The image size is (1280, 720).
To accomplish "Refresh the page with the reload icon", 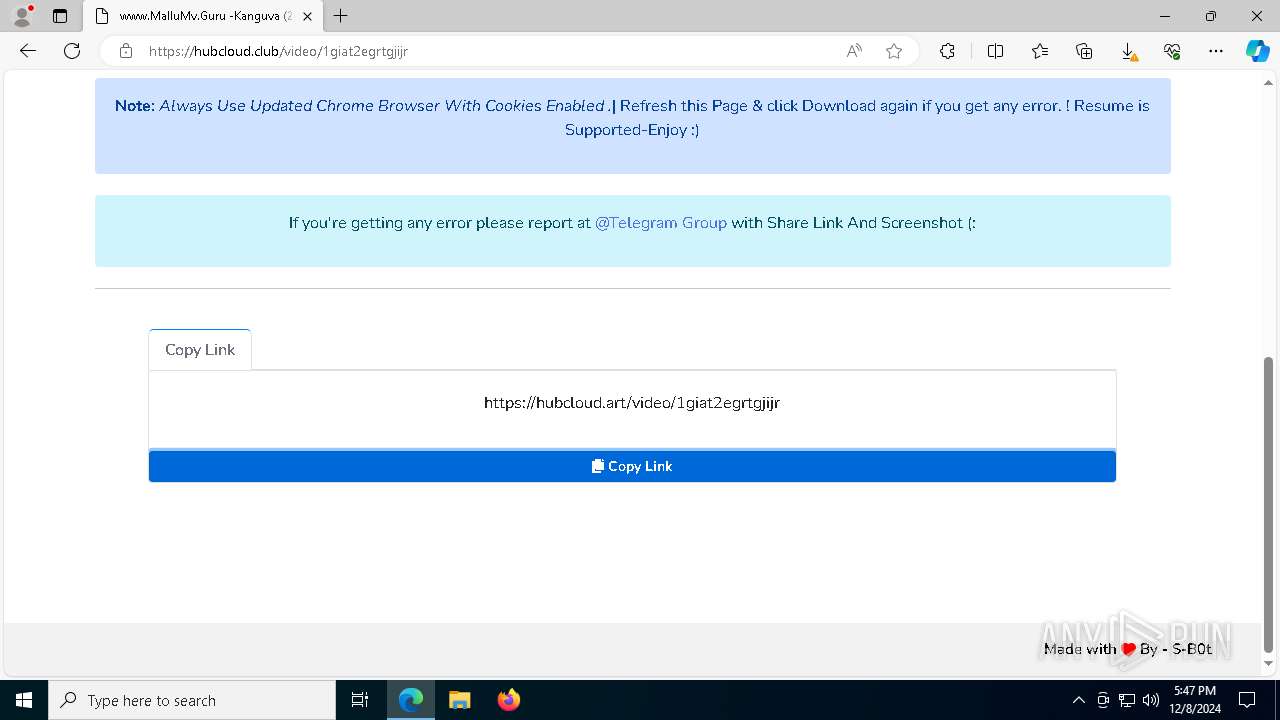I will 72,51.
